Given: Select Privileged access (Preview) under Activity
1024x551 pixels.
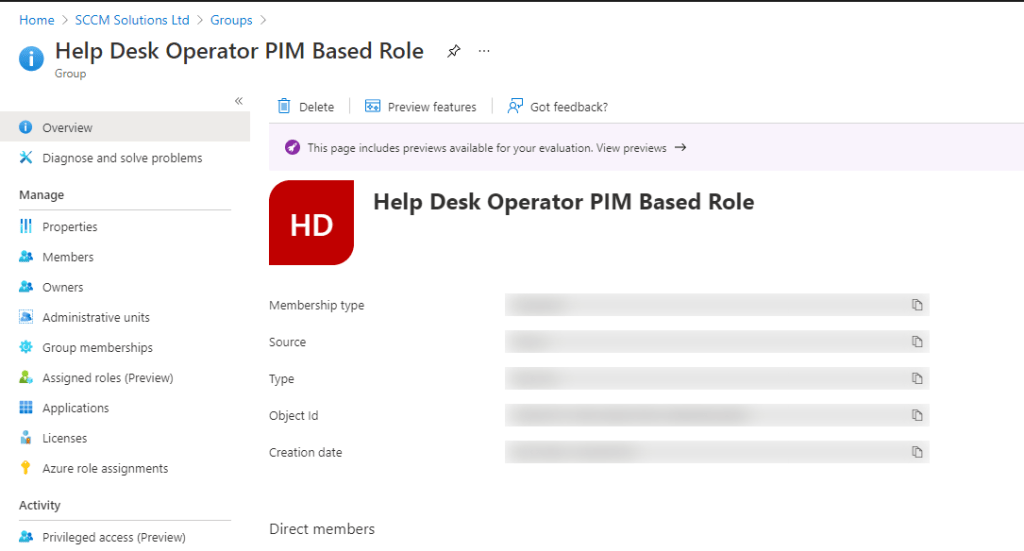Looking at the screenshot, I should 113,537.
